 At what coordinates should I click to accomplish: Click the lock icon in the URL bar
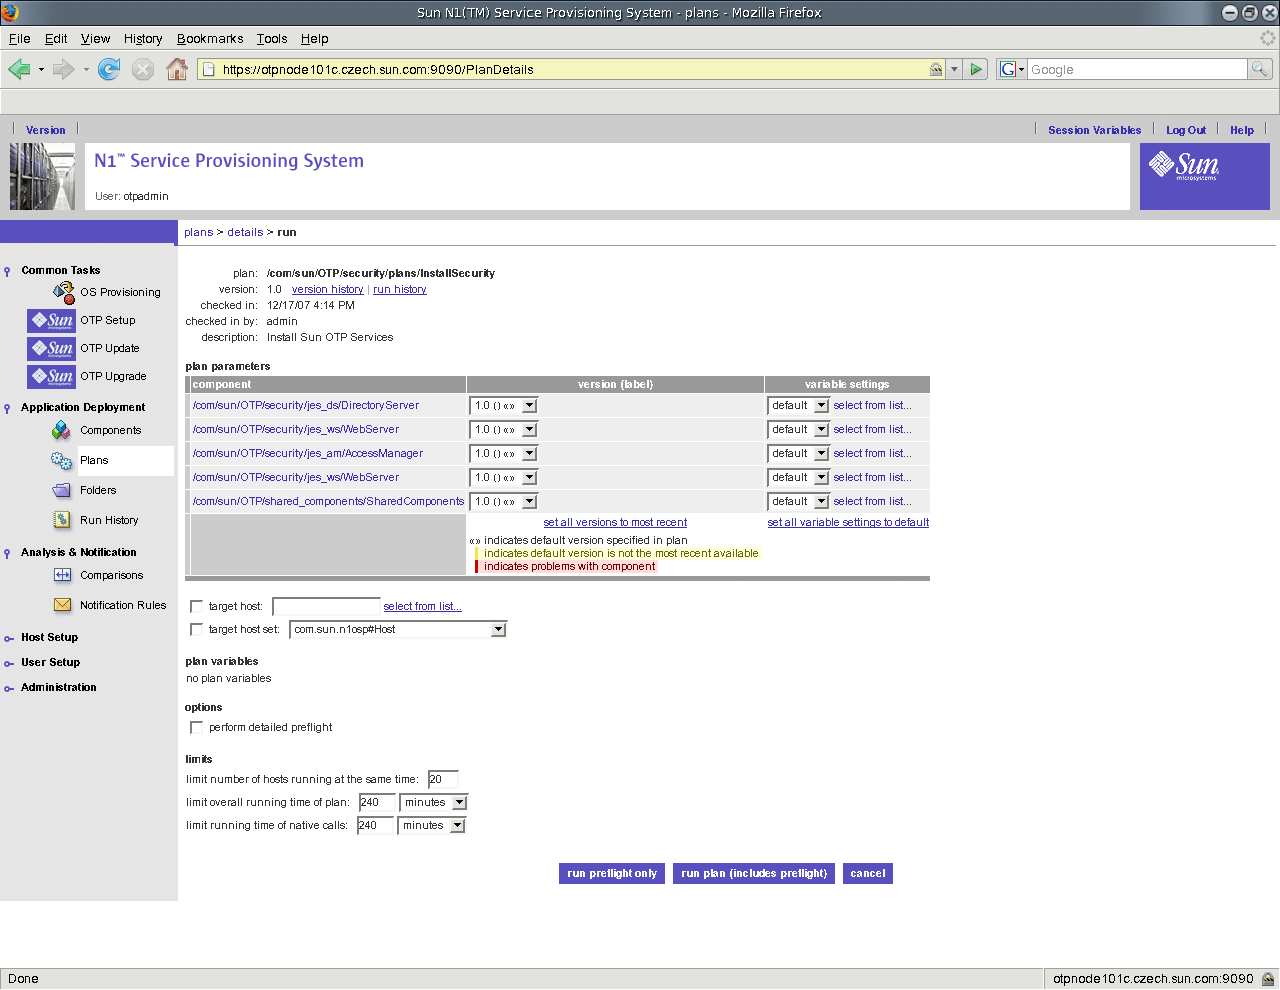[x=936, y=69]
